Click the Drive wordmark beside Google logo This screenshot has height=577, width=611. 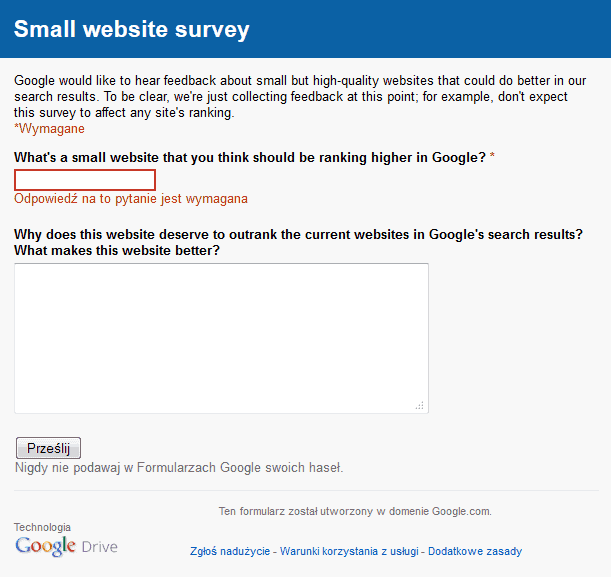click(x=99, y=547)
